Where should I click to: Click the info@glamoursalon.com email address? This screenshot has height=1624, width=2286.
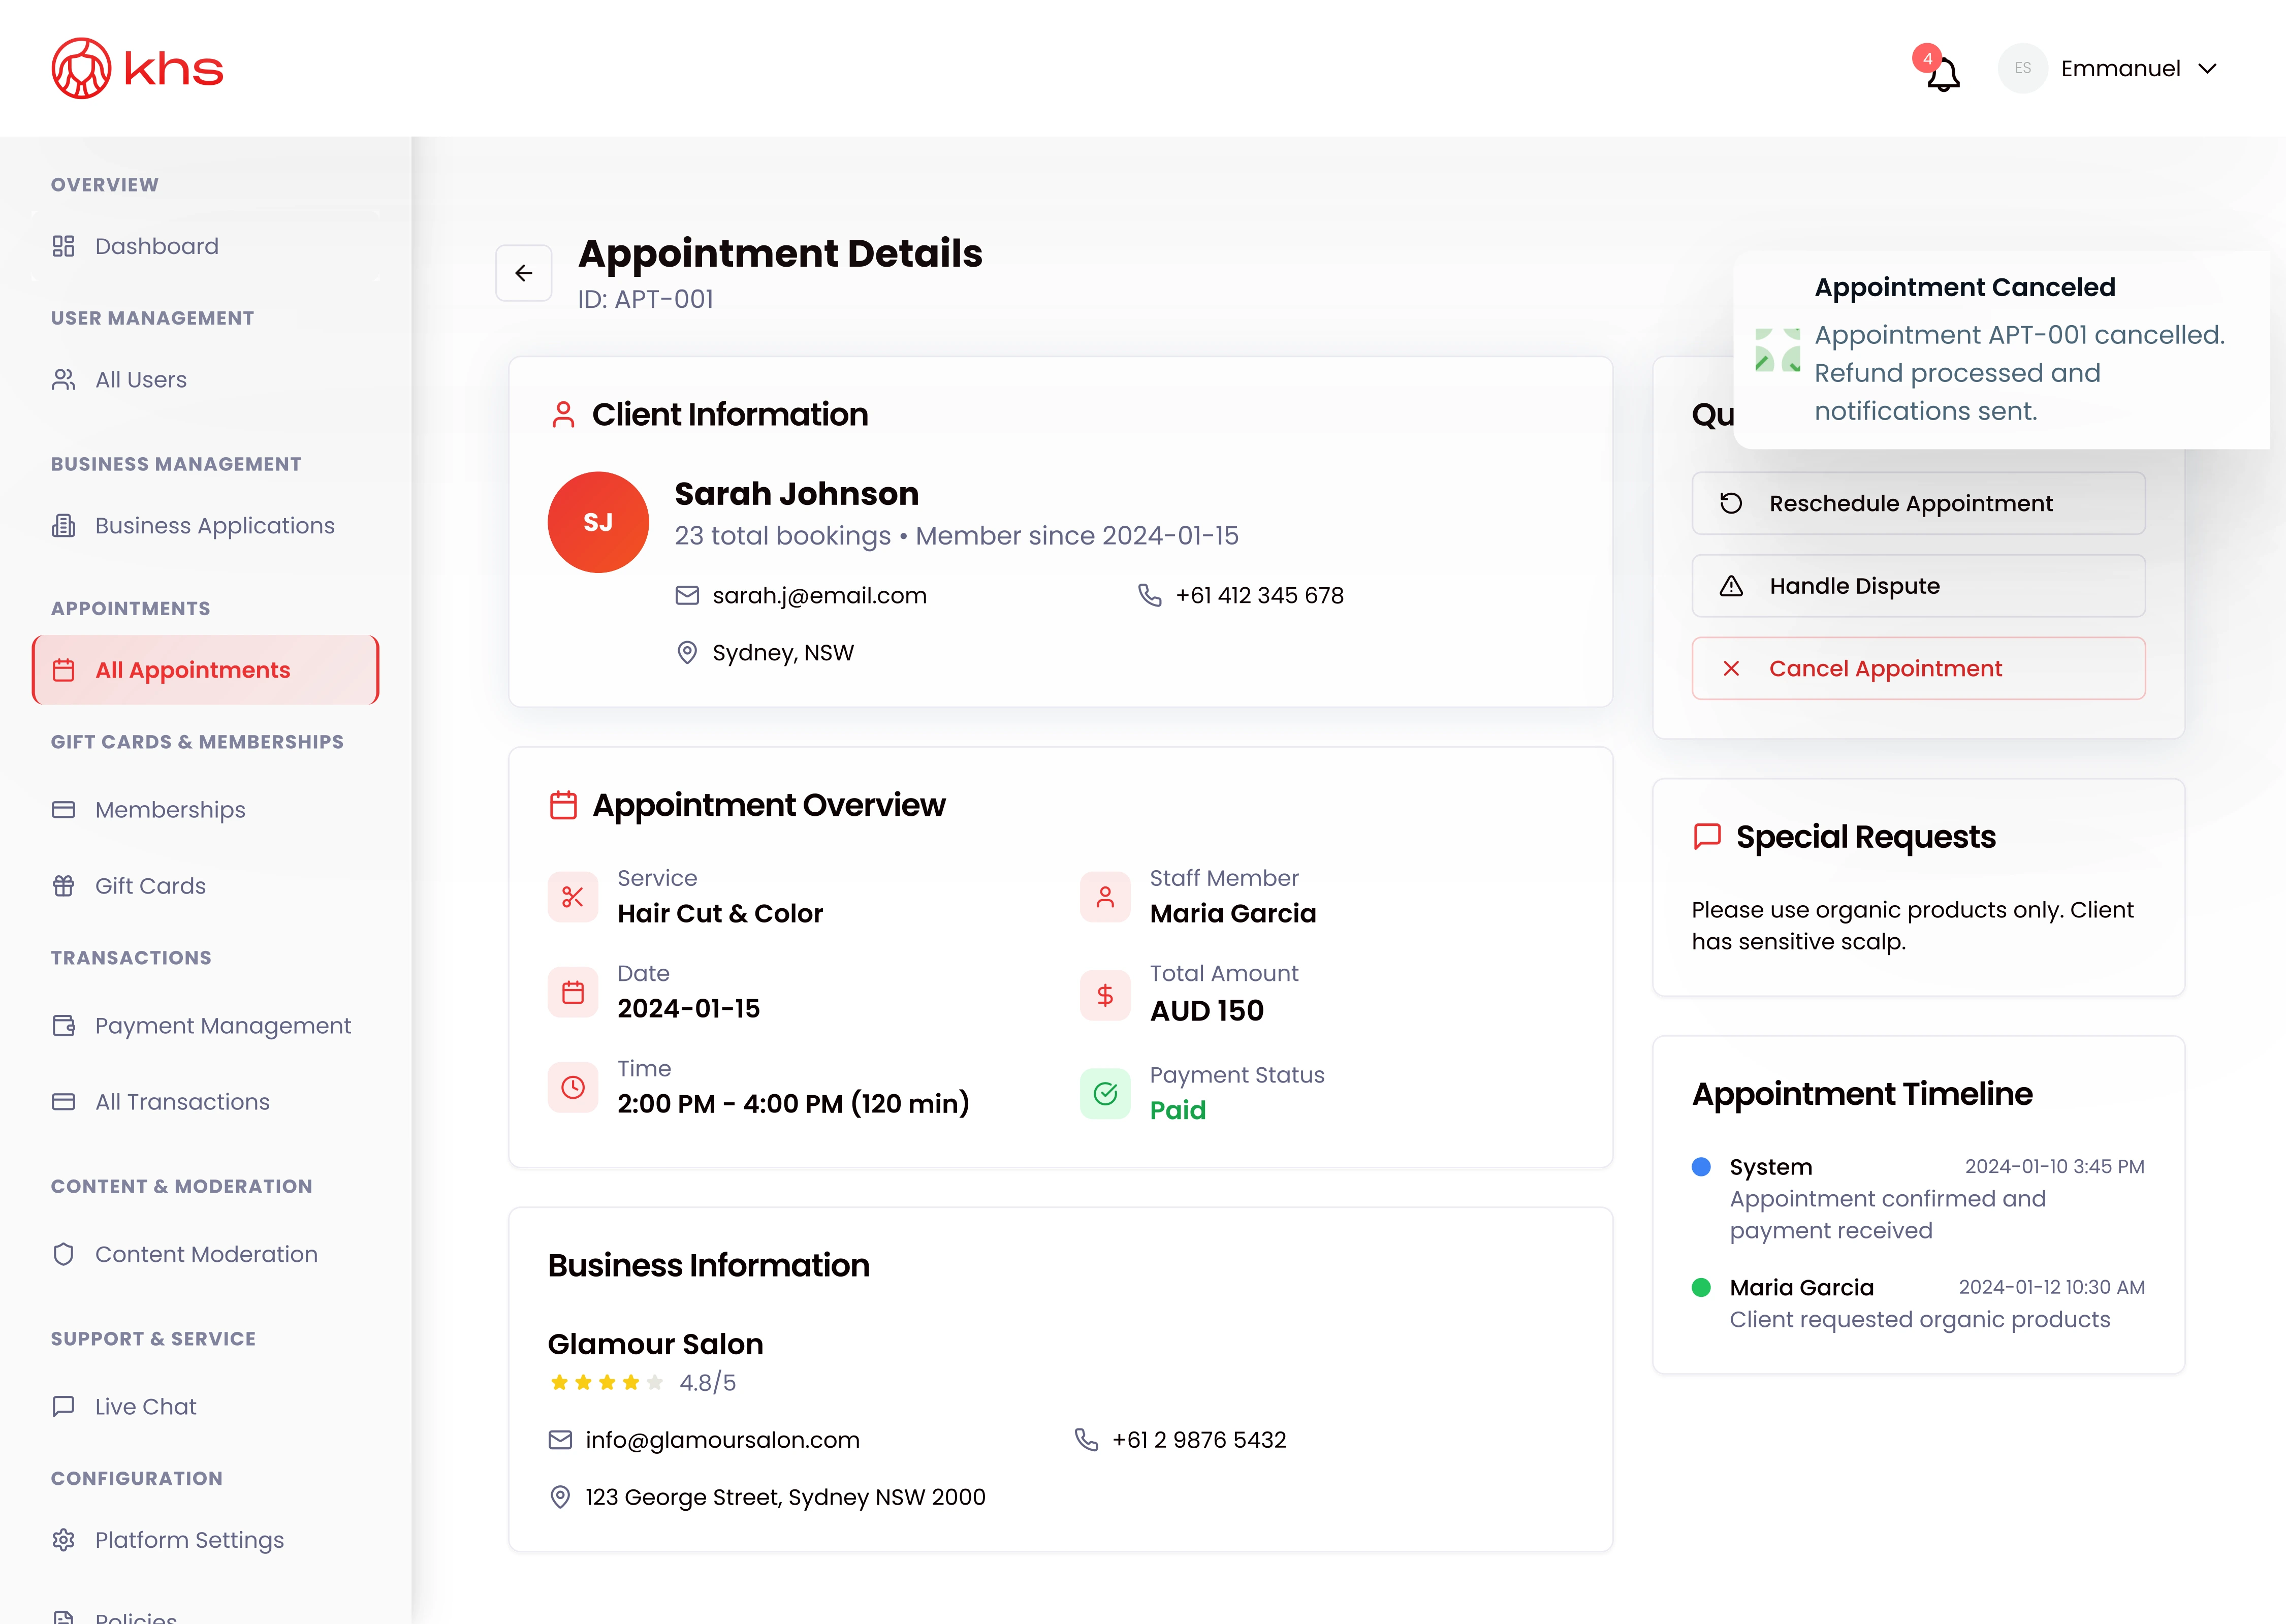pos(722,1439)
